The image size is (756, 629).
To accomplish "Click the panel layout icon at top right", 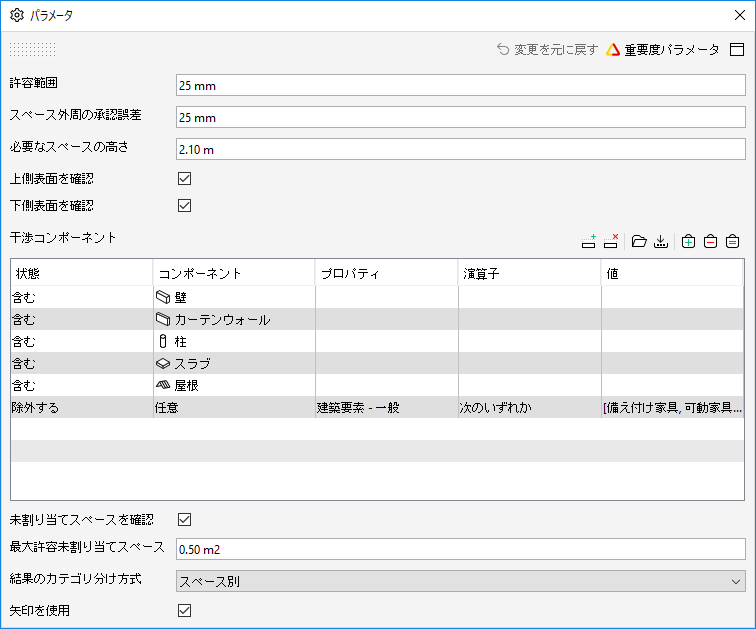I will coord(737,49).
